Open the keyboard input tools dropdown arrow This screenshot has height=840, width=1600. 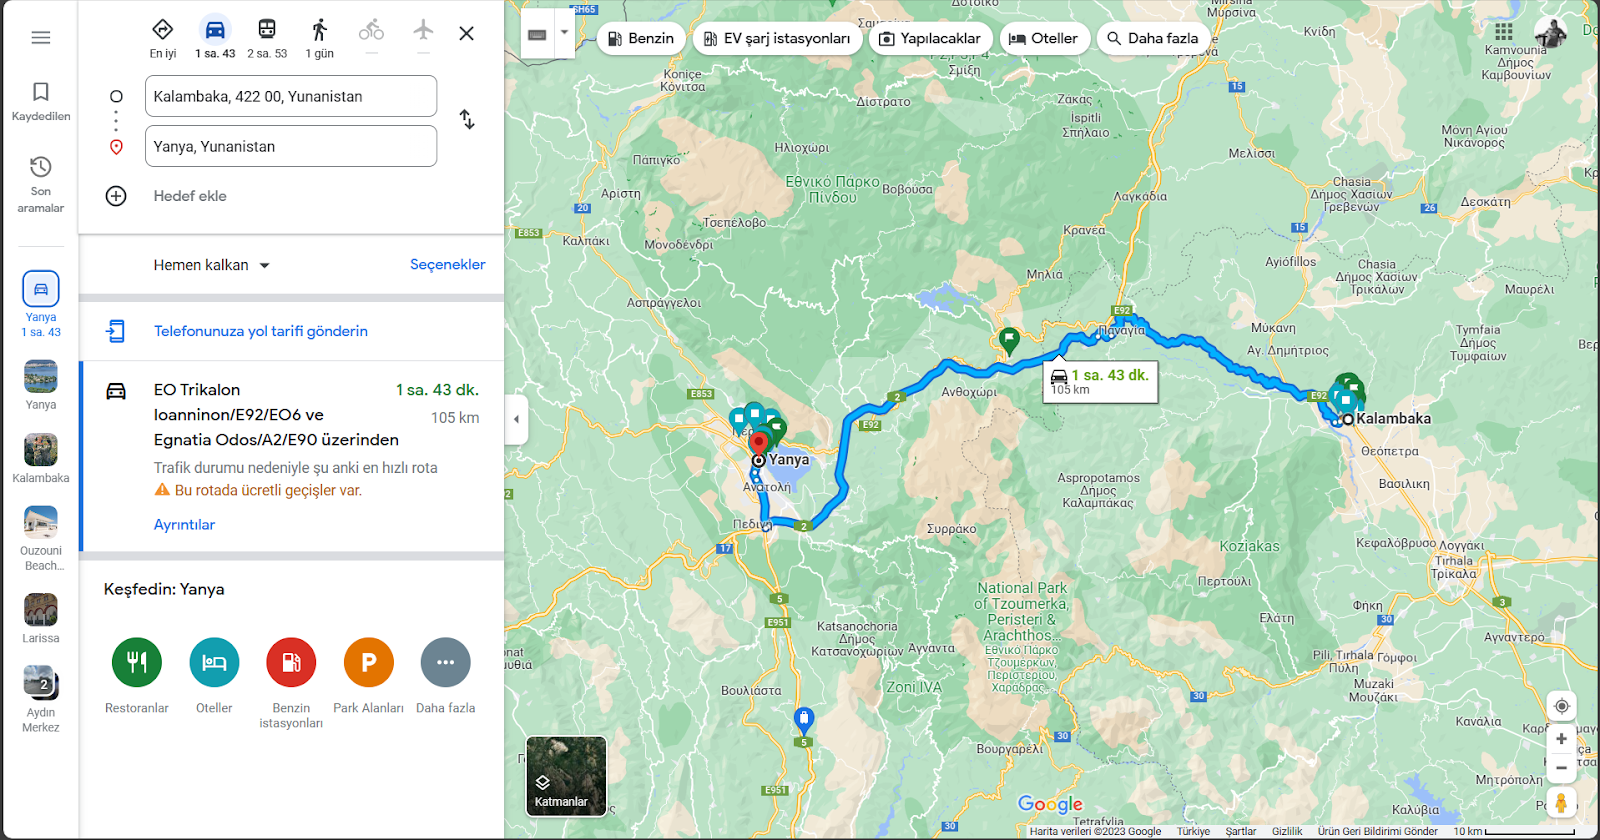(564, 33)
